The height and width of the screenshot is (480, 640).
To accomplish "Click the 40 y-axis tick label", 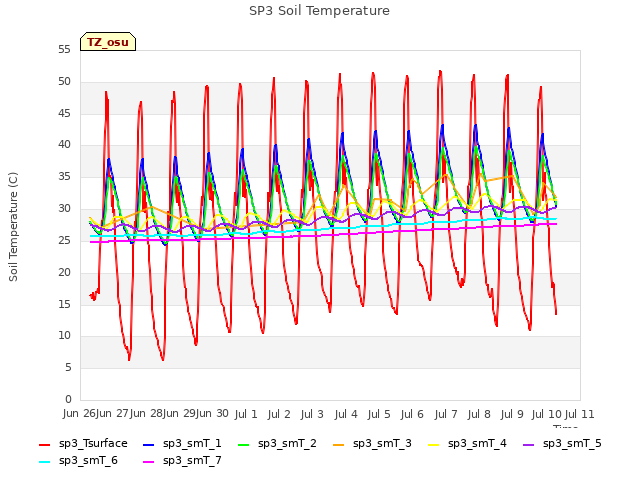I will pos(64,144).
